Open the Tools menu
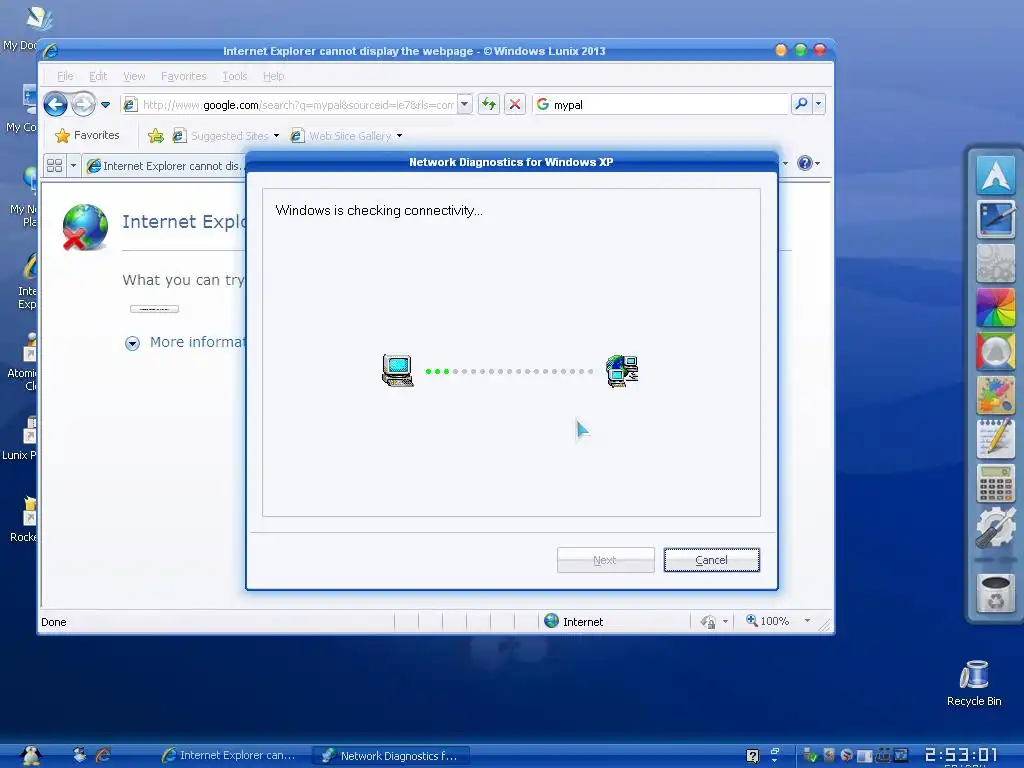Image resolution: width=1024 pixels, height=768 pixels. [234, 76]
